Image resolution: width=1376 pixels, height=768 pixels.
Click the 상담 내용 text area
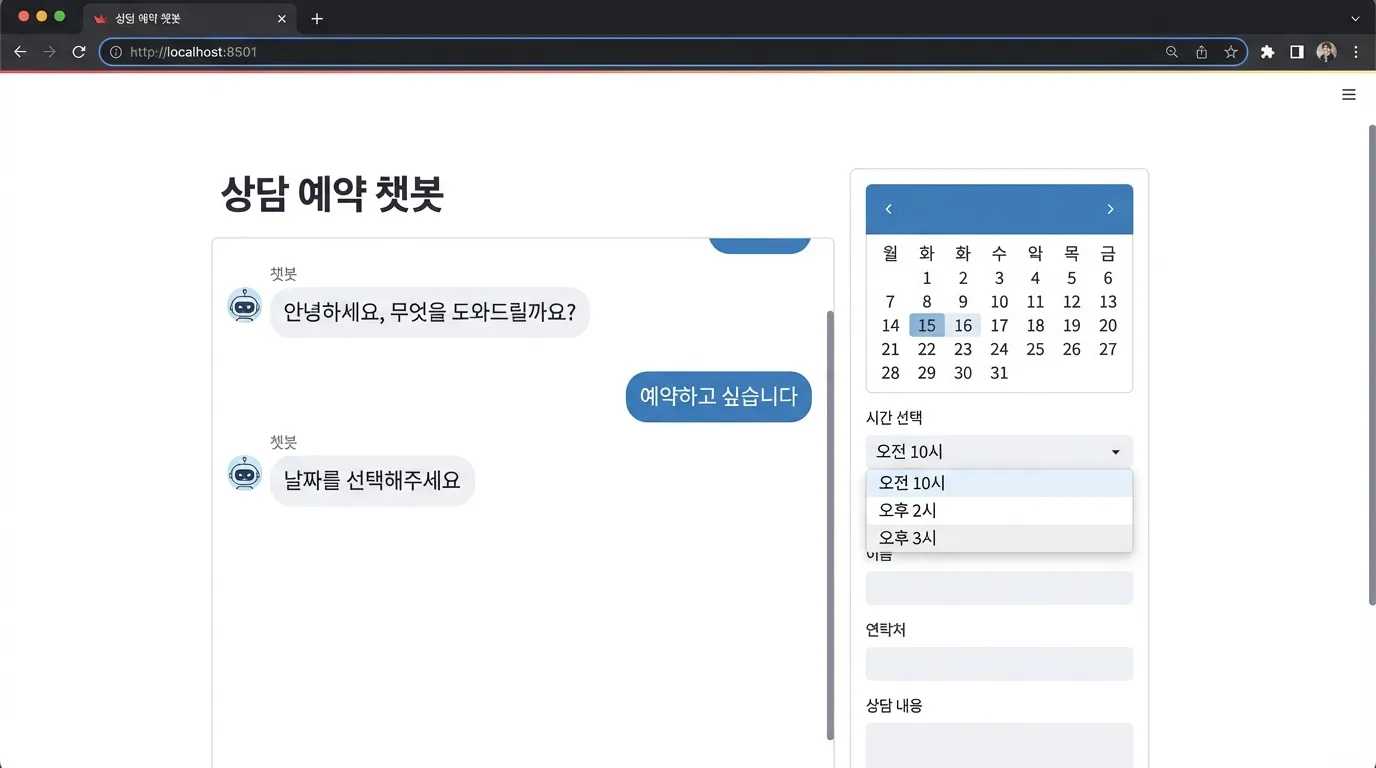(x=999, y=748)
